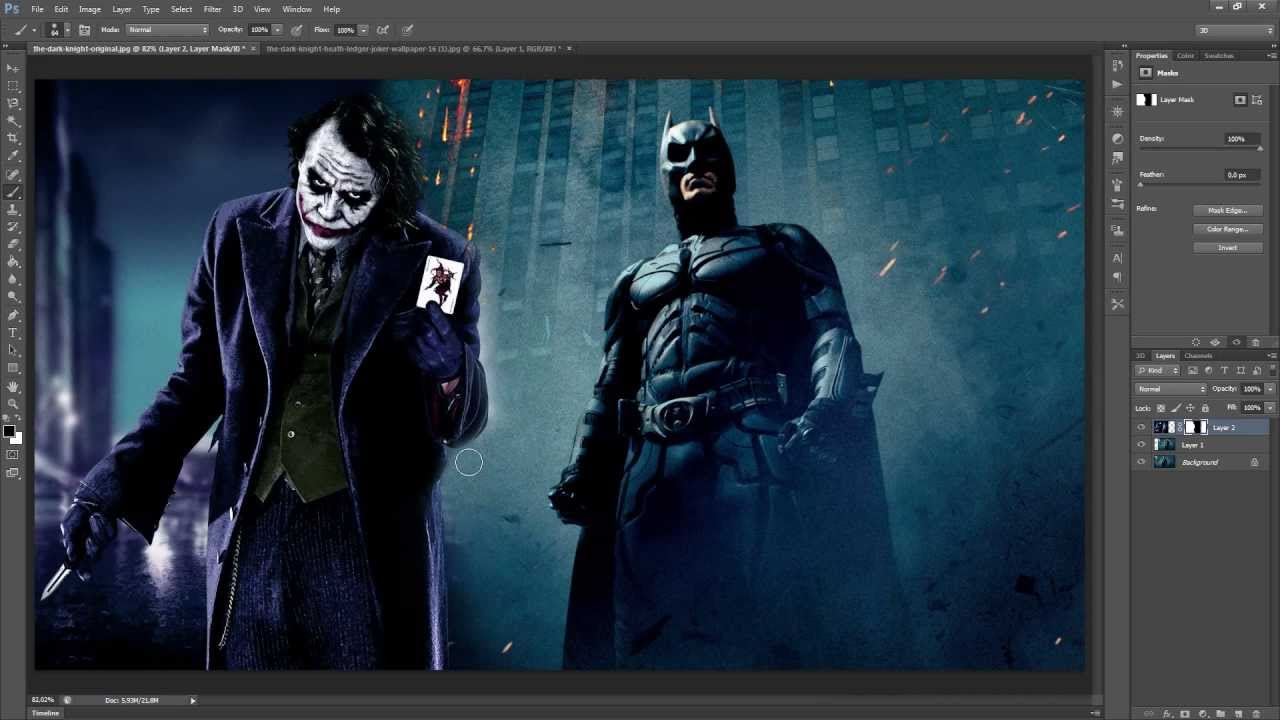This screenshot has width=1280, height=720.
Task: Click the foreground color swatch
Action: (9, 432)
